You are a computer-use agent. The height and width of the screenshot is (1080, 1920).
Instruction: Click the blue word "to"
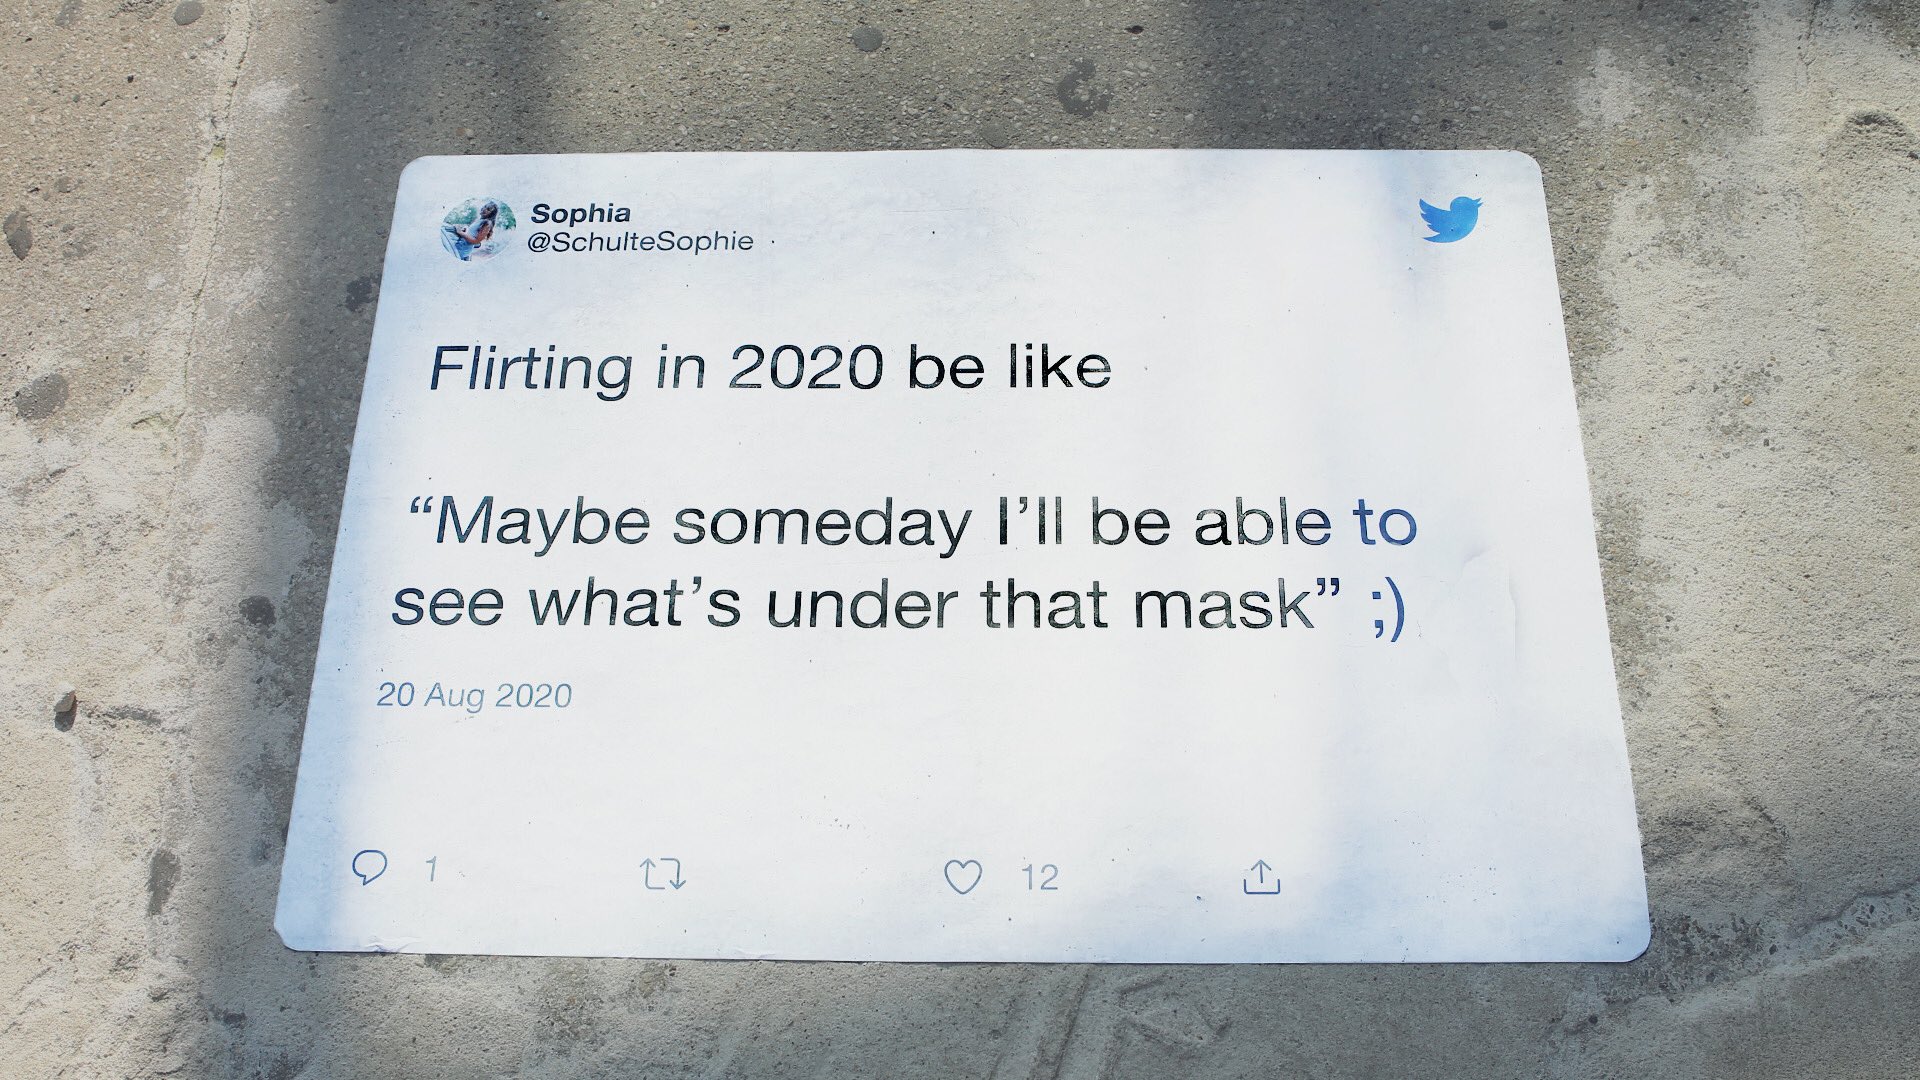click(1385, 524)
